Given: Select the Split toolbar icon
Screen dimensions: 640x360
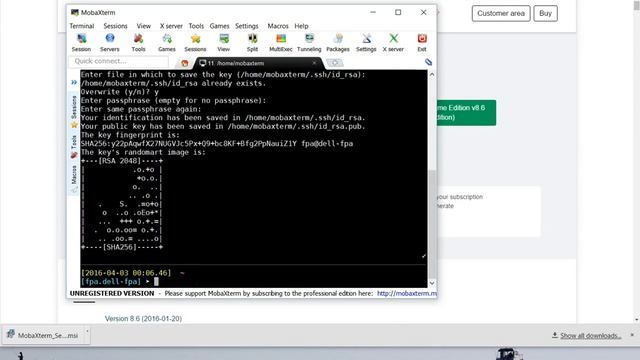Looking at the screenshot, I should pyautogui.click(x=252, y=42).
